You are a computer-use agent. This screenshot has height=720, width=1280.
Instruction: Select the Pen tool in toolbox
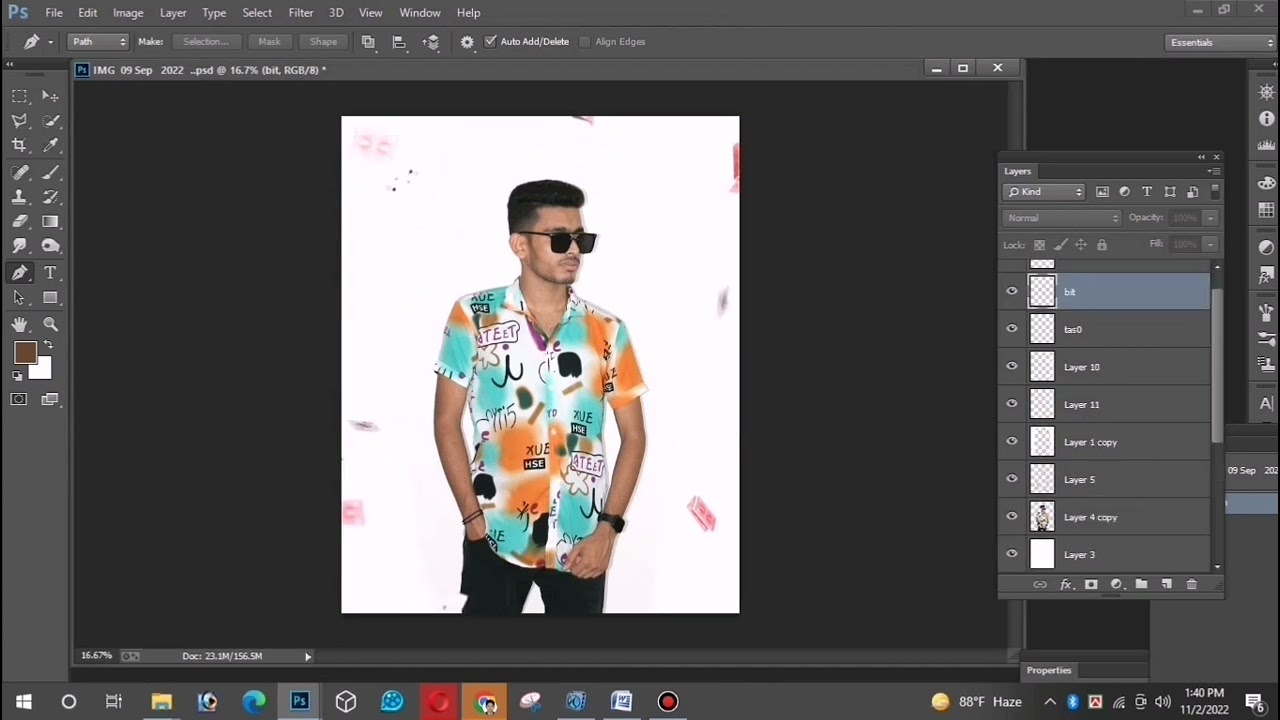coord(19,273)
